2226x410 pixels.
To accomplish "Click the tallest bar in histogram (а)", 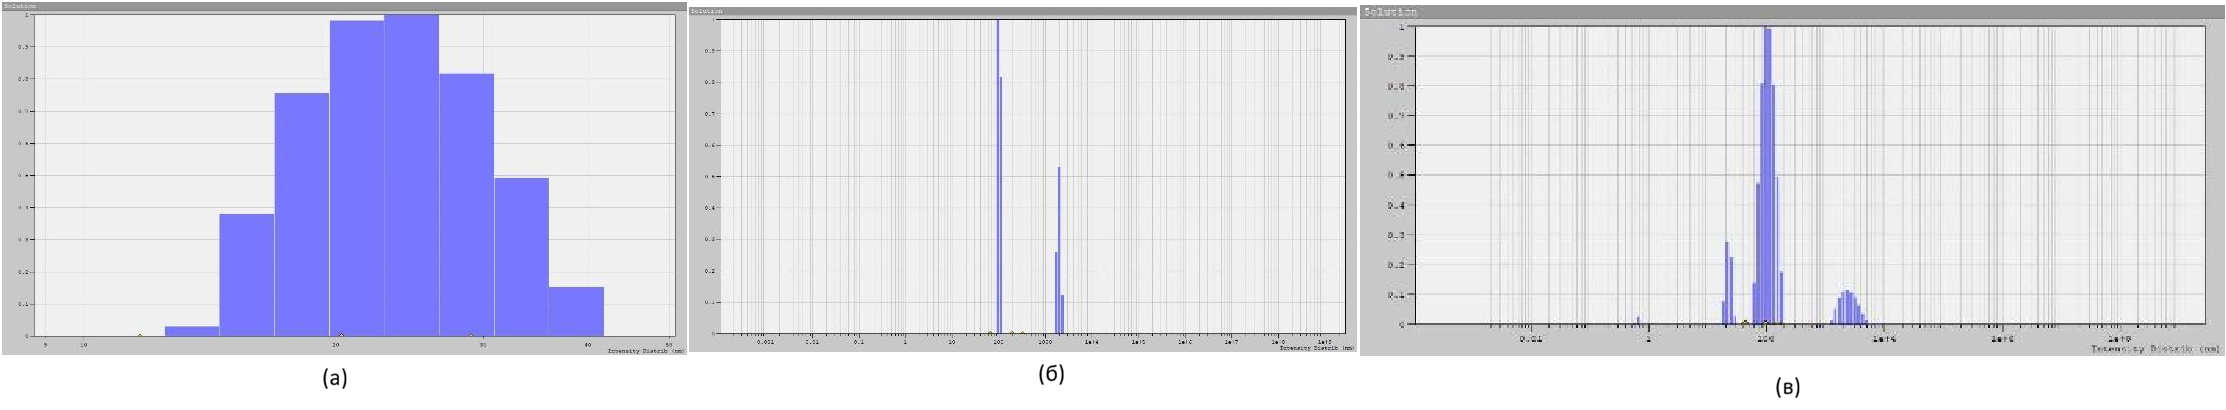I will (411, 175).
